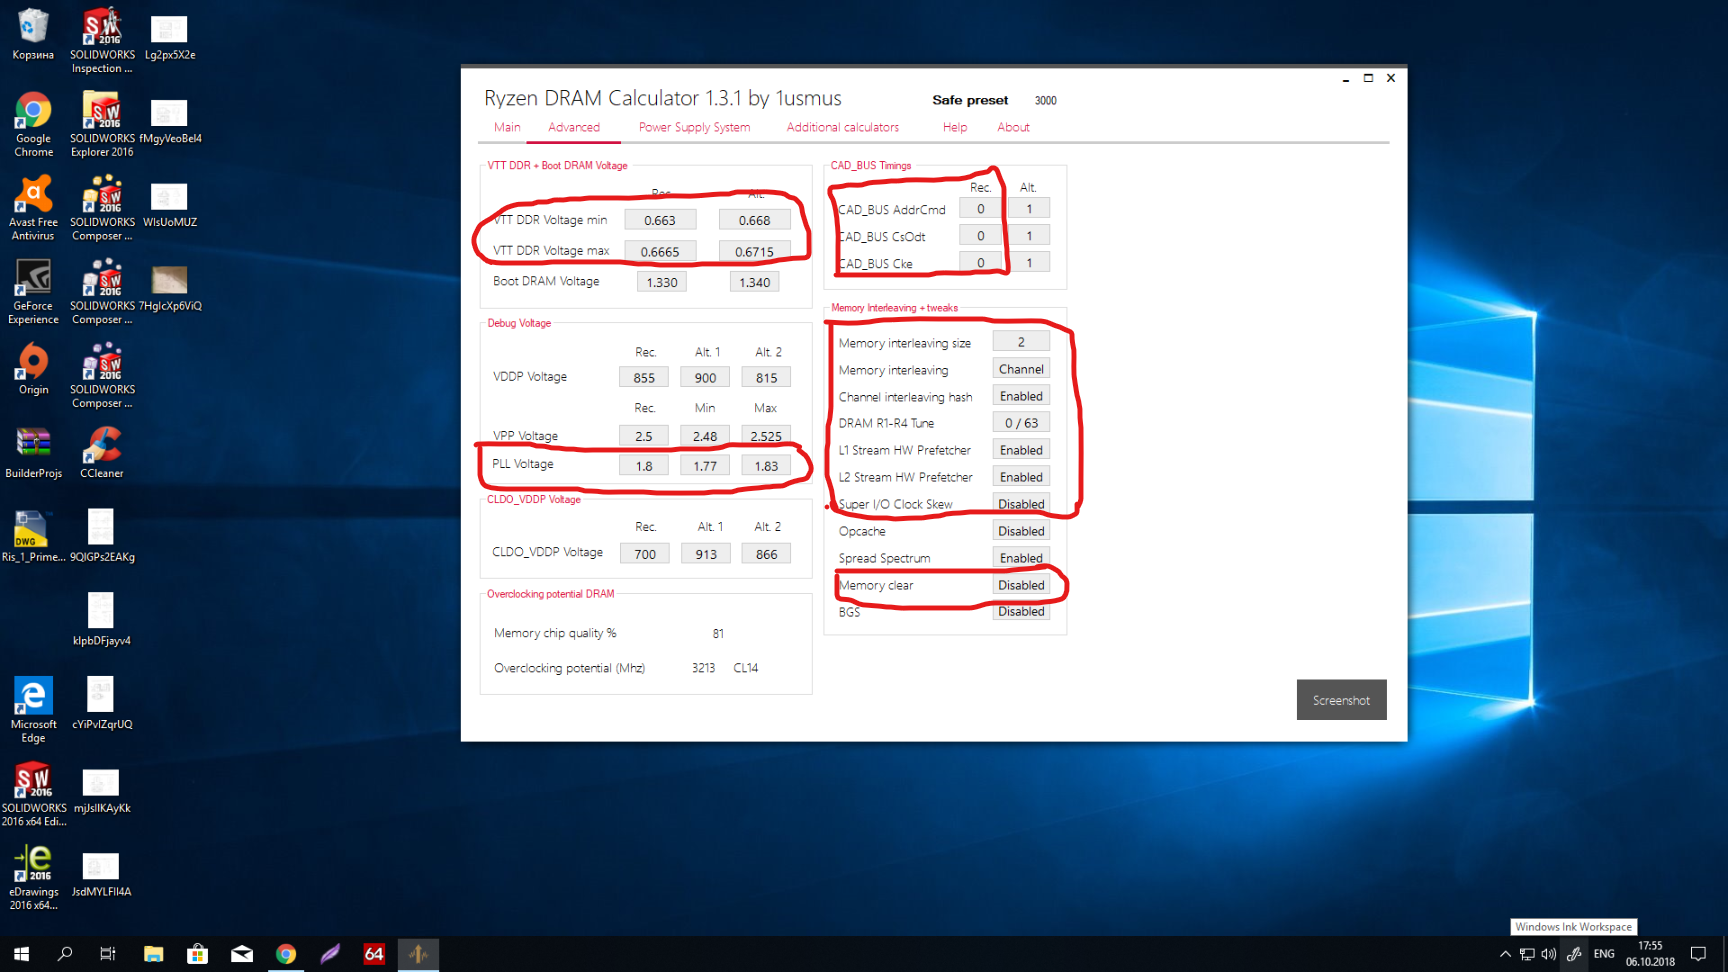The image size is (1728, 972).
Task: Click the CLDO_VDDP Voltage Alt. 2 value 866
Action: (x=766, y=553)
